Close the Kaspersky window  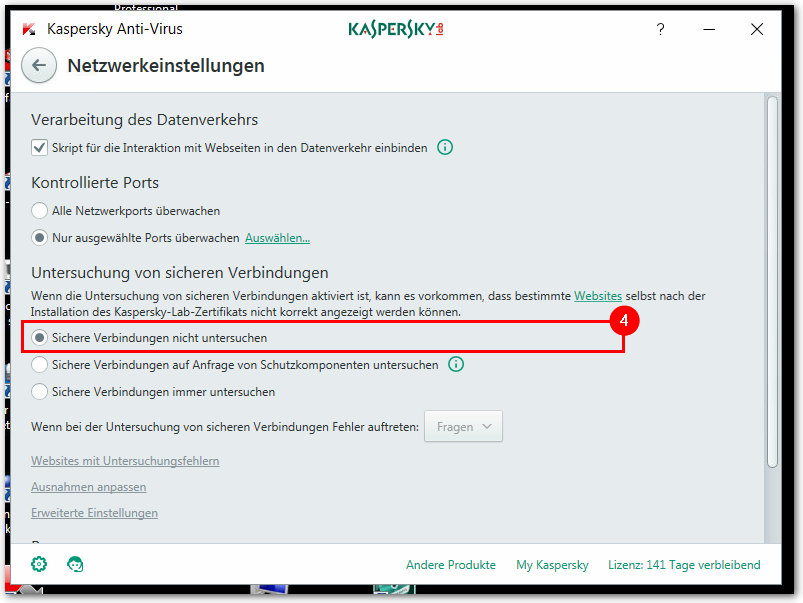[757, 29]
